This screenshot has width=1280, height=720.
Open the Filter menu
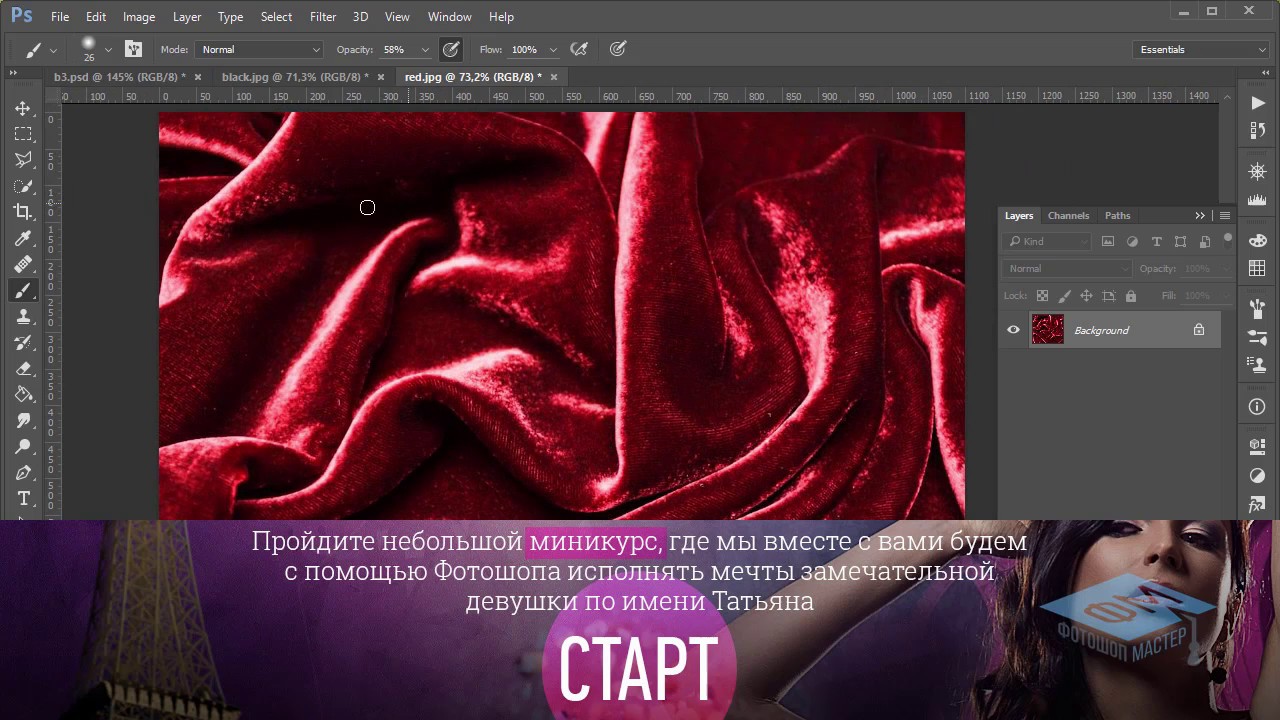coord(323,16)
